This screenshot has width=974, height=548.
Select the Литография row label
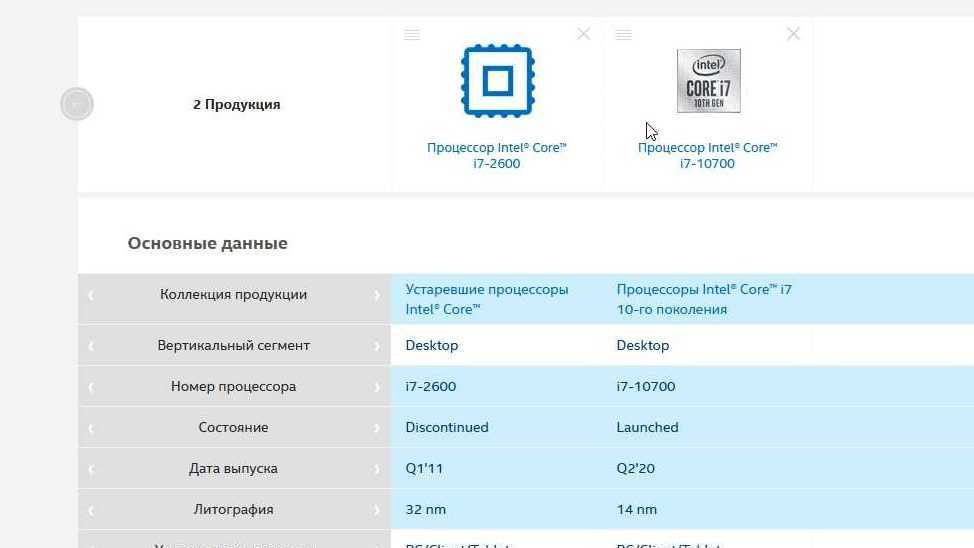[x=233, y=509]
